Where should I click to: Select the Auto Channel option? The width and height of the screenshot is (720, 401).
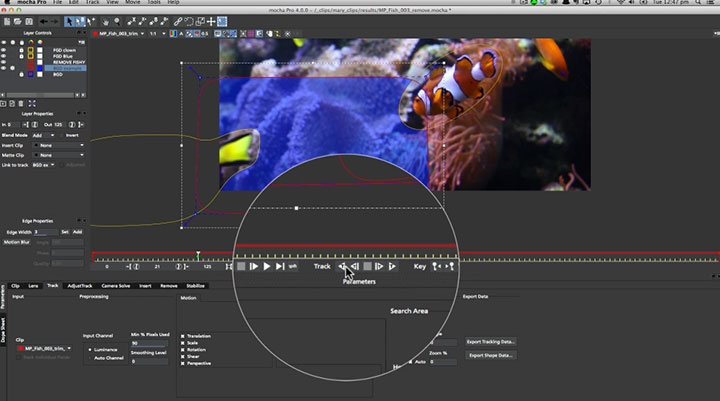(90, 358)
